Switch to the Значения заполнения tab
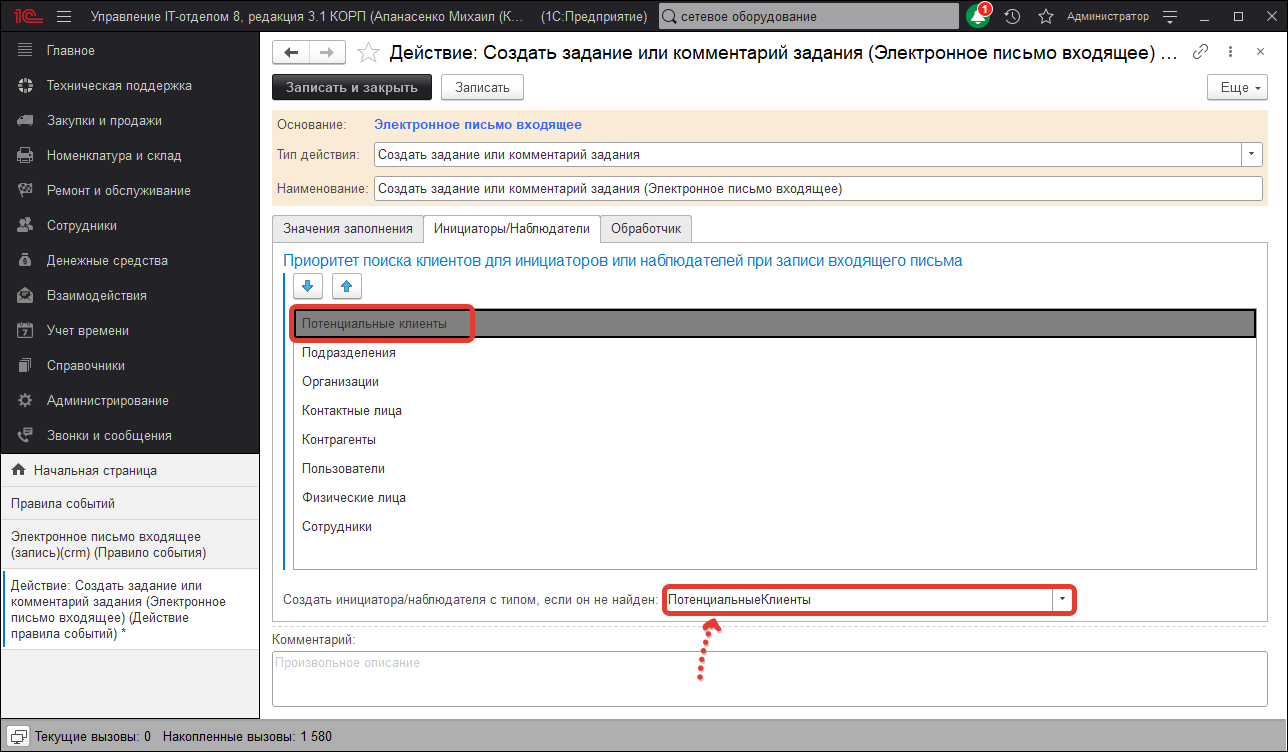 click(x=347, y=228)
